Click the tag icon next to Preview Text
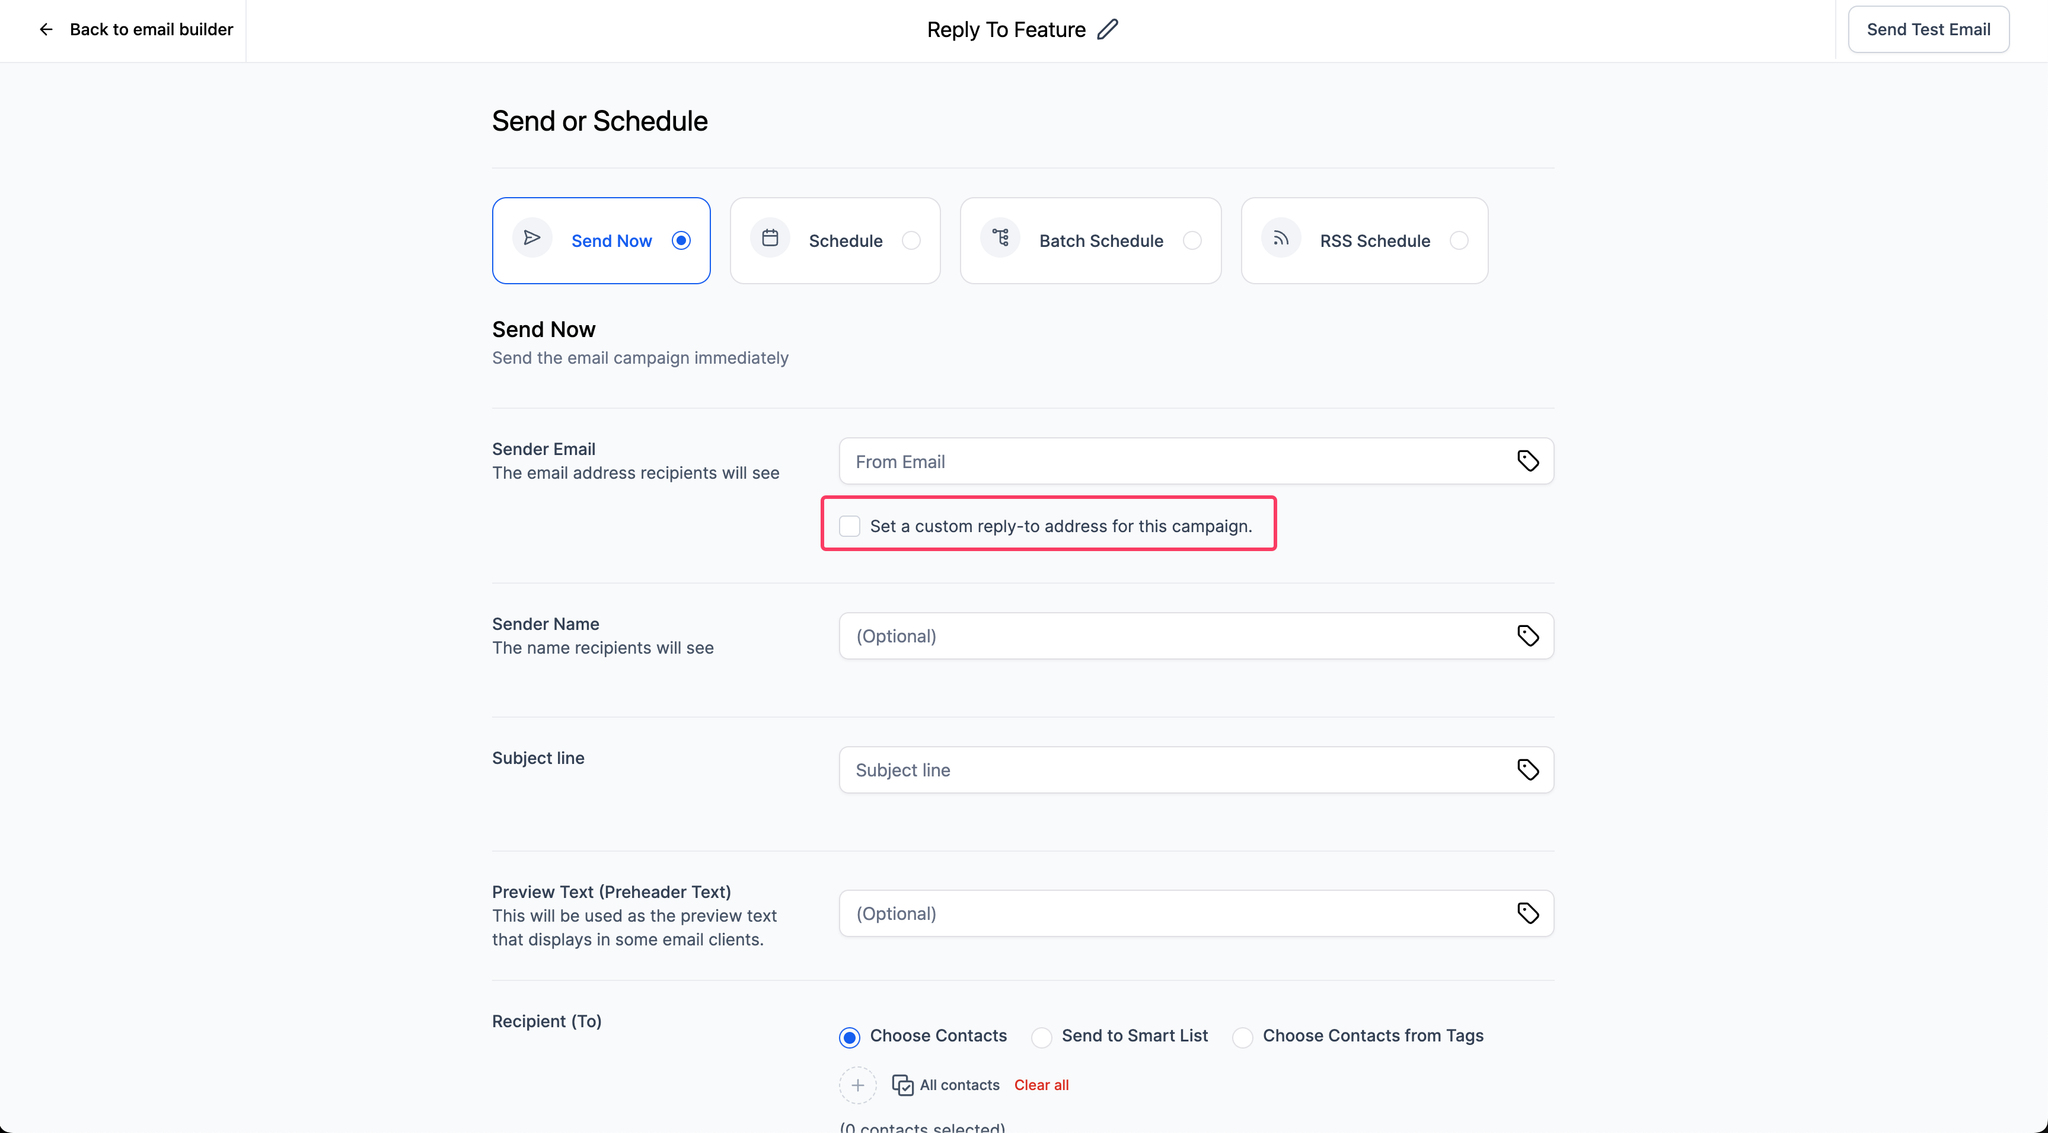This screenshot has width=2048, height=1133. pyautogui.click(x=1528, y=913)
